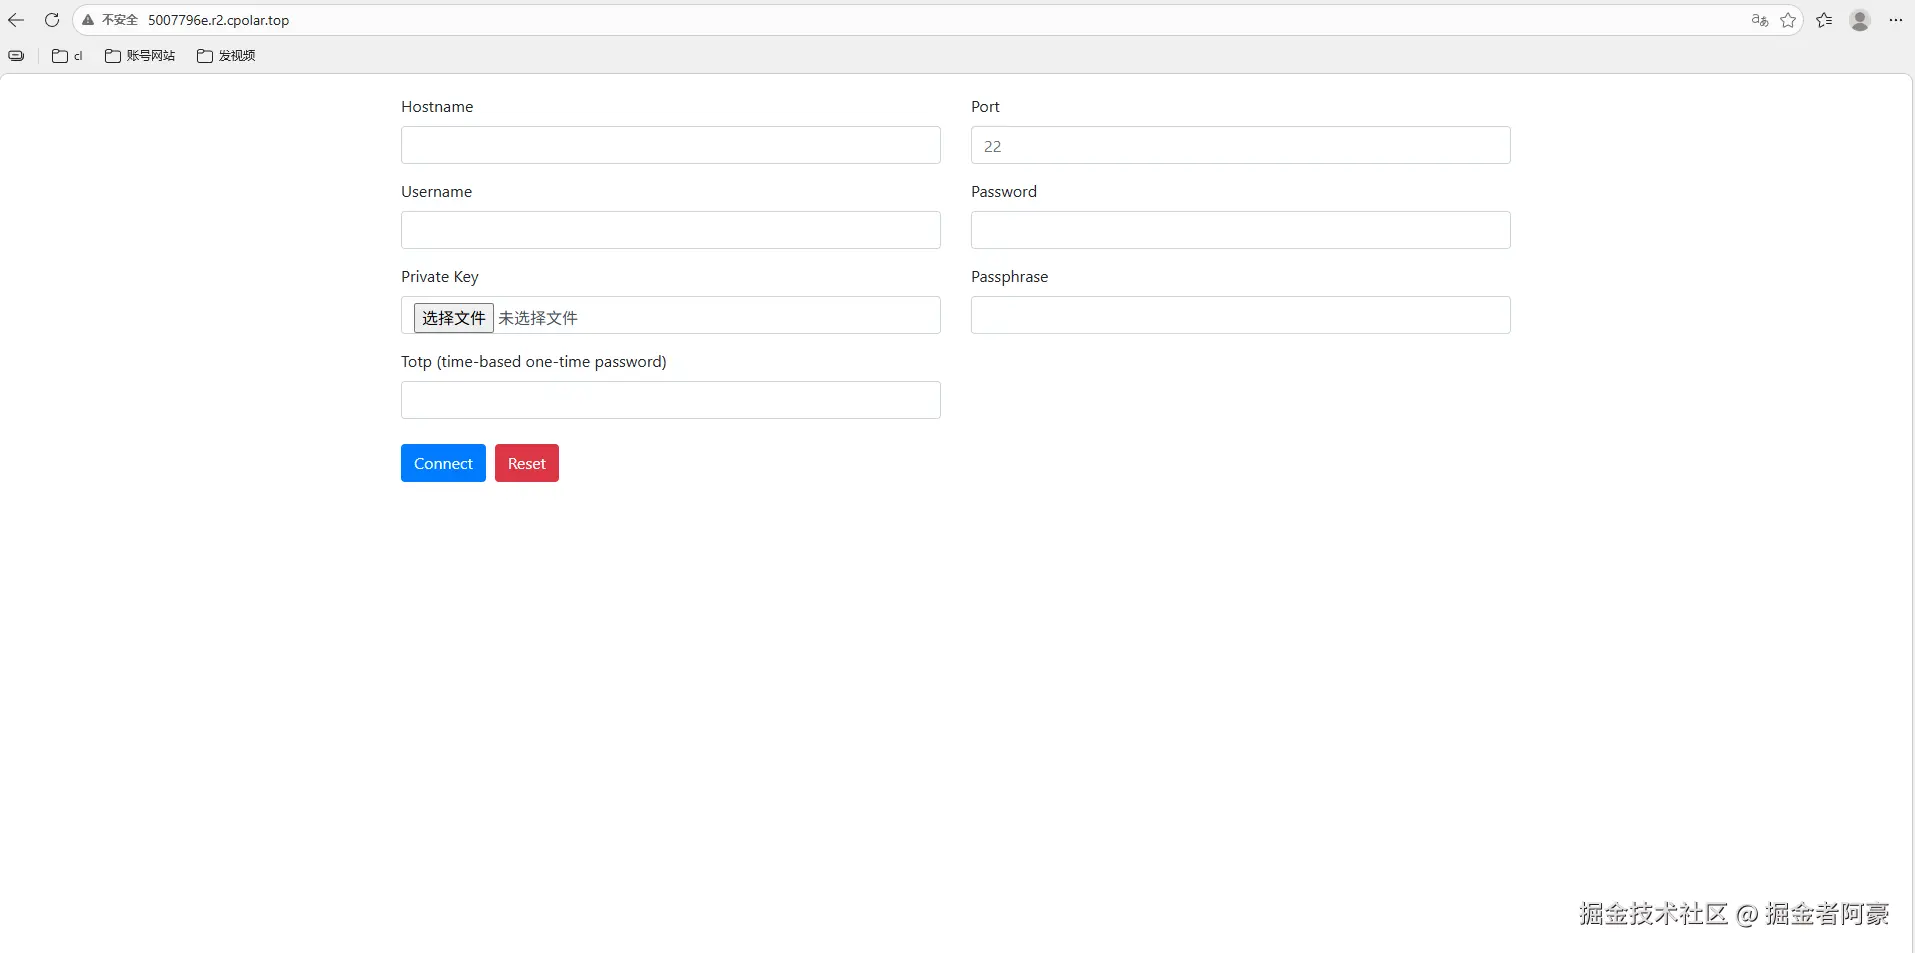Image resolution: width=1915 pixels, height=953 pixels.
Task: Click the Password label
Action: click(1004, 192)
